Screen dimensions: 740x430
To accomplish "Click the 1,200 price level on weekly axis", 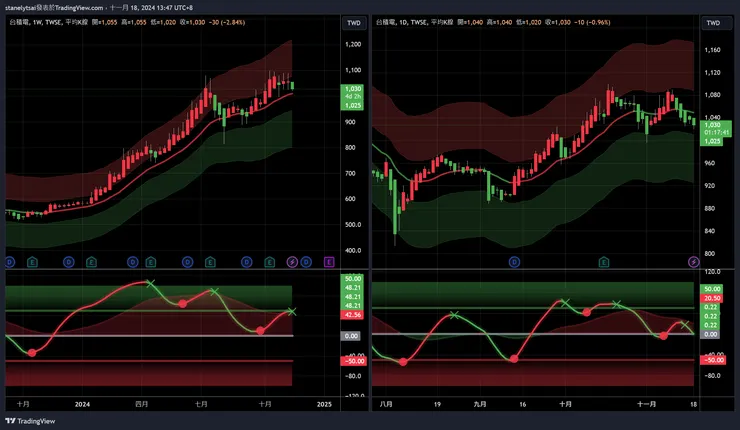I will [x=353, y=44].
